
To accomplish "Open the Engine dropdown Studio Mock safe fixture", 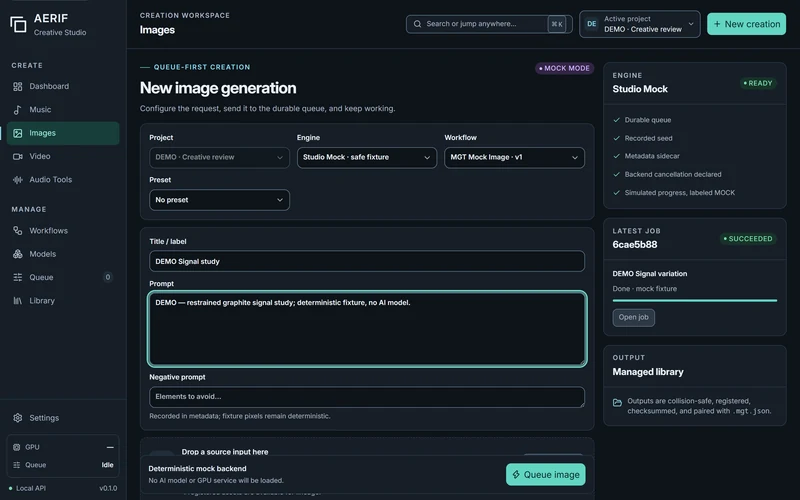I will 367,158.
